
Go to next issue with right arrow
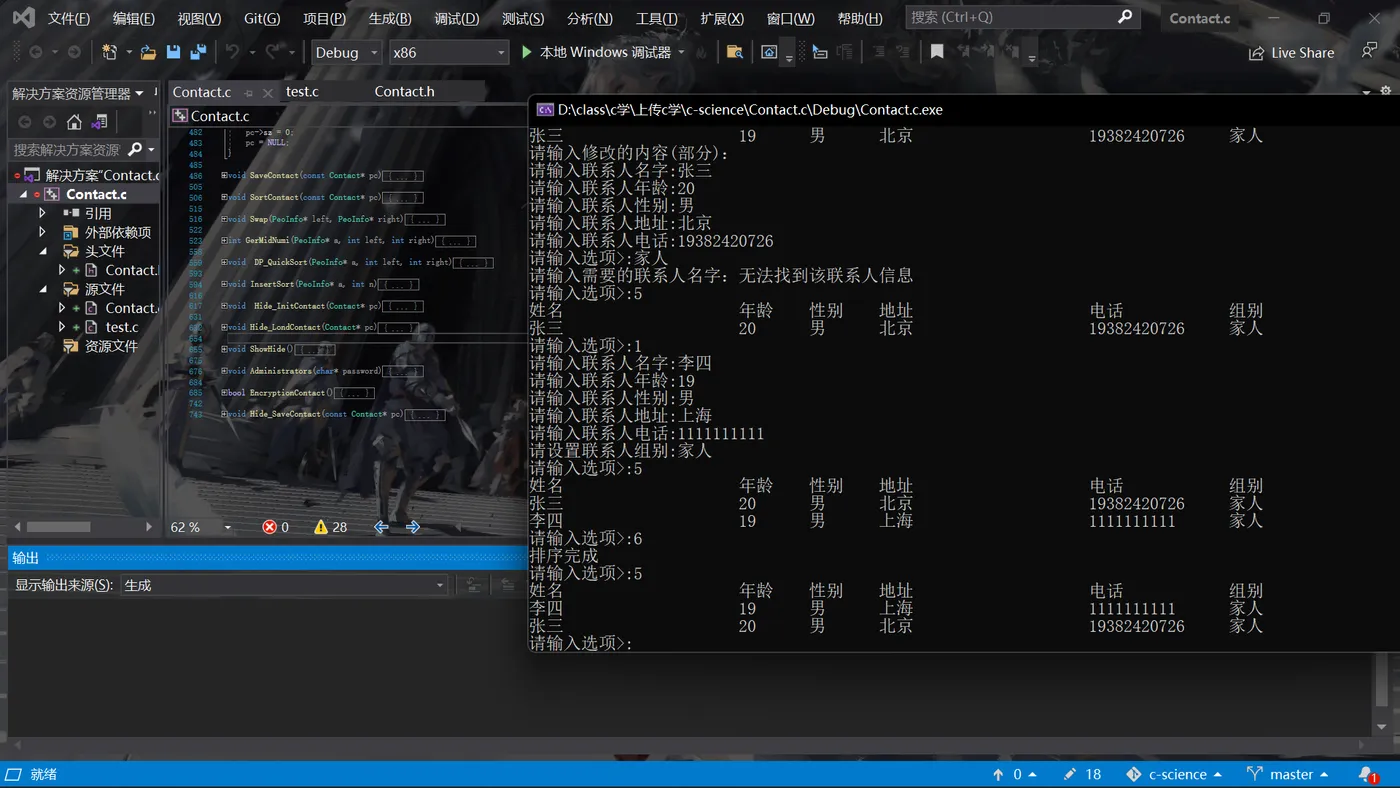tap(412, 527)
